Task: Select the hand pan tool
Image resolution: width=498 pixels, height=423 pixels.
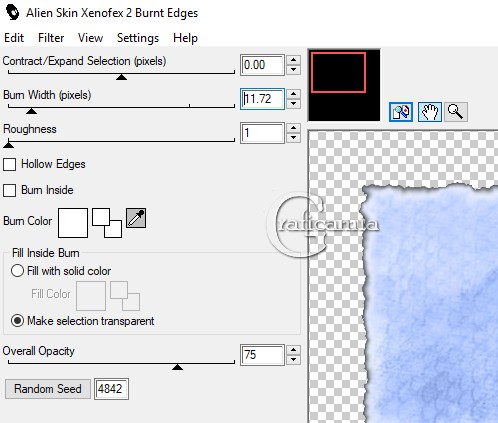Action: point(430,112)
